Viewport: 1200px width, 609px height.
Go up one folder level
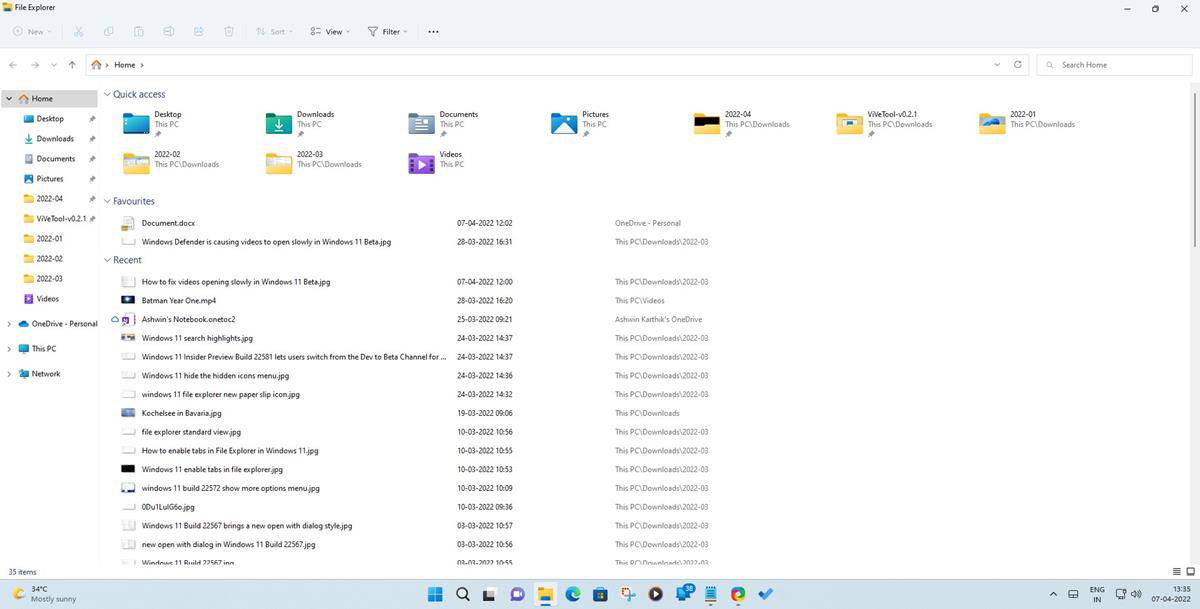[x=72, y=65]
